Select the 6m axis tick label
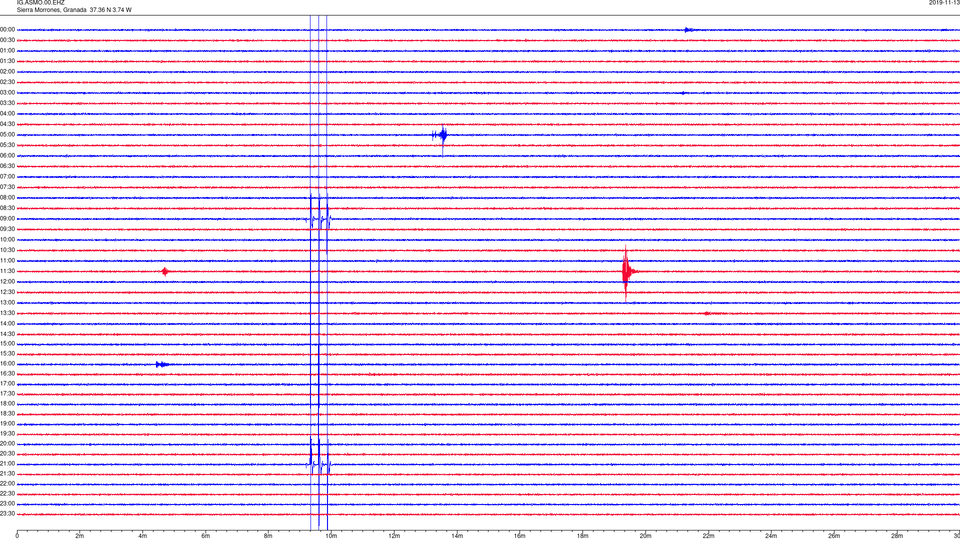 click(x=205, y=536)
